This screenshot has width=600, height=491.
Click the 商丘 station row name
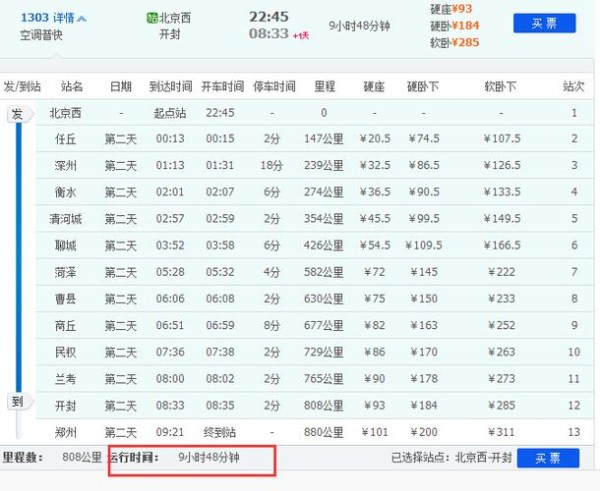65,326
